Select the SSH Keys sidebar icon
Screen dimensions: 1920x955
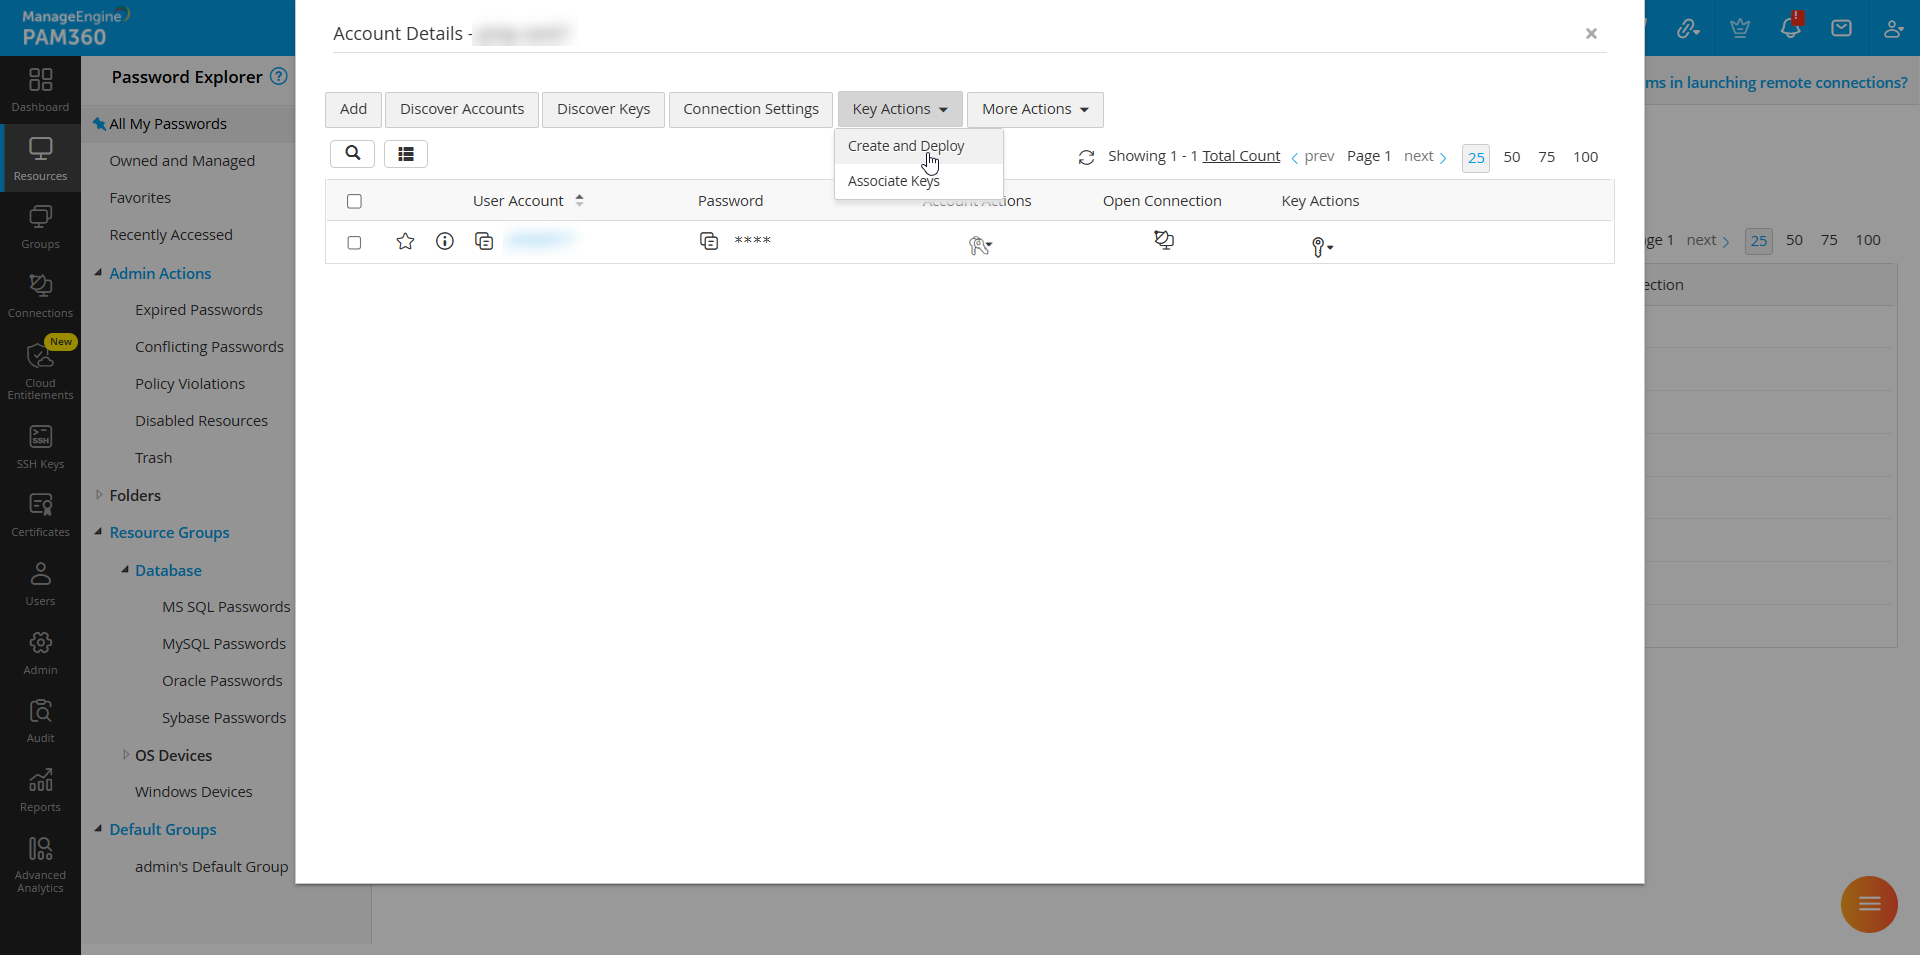click(40, 445)
